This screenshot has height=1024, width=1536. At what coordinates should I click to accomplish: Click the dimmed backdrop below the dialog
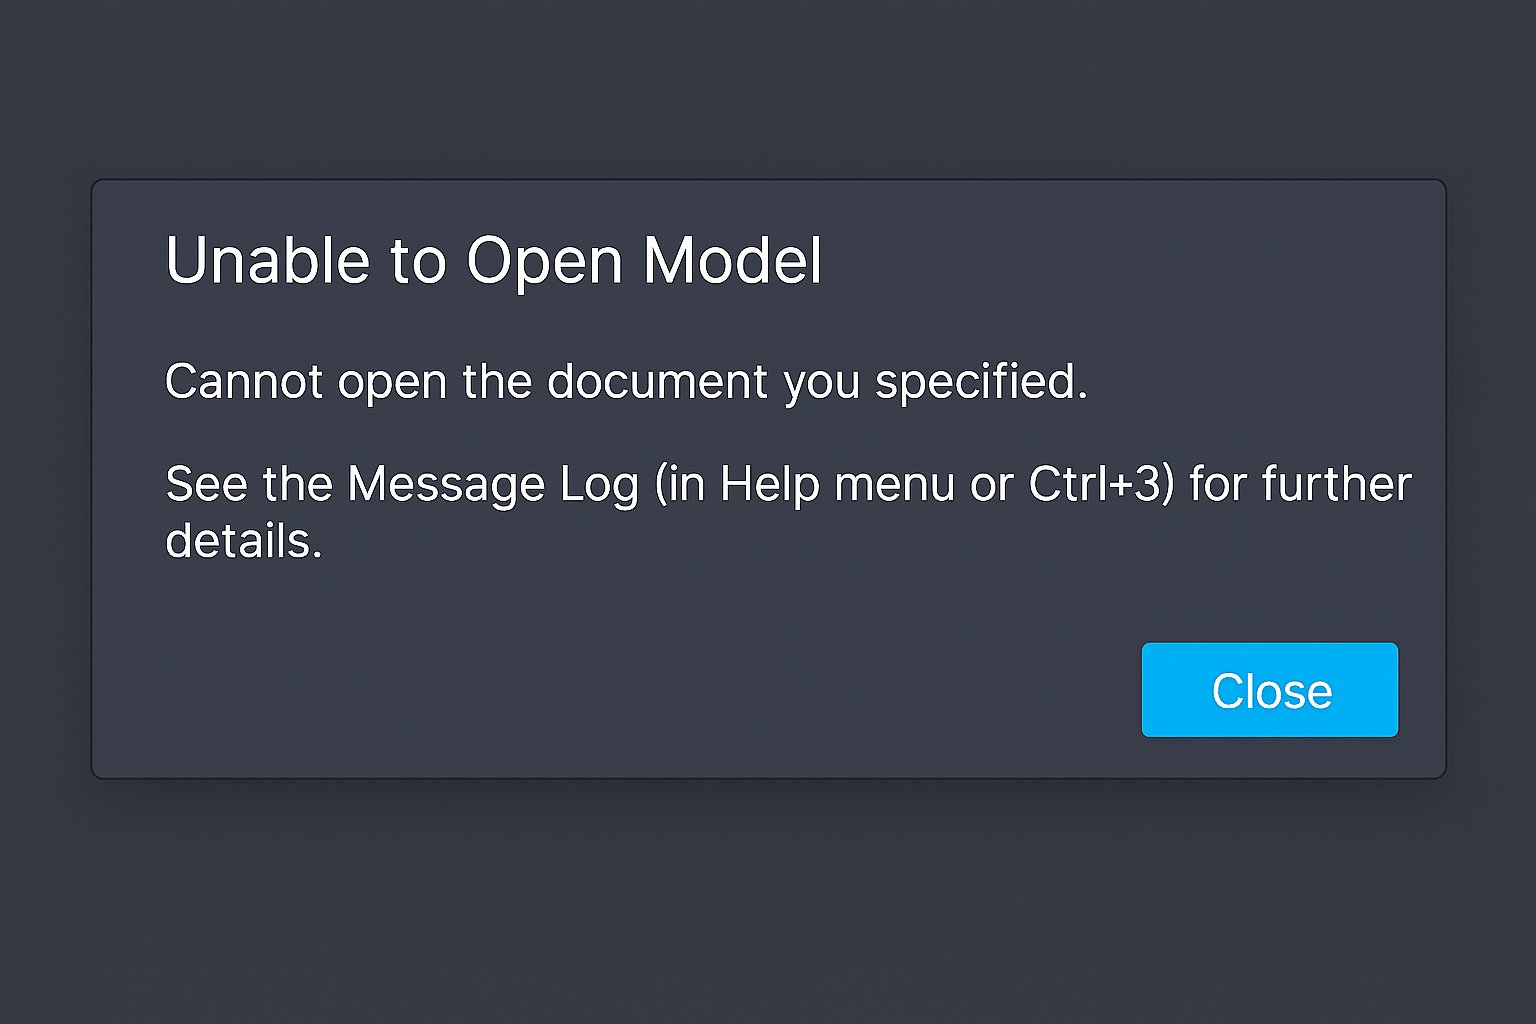[x=768, y=900]
